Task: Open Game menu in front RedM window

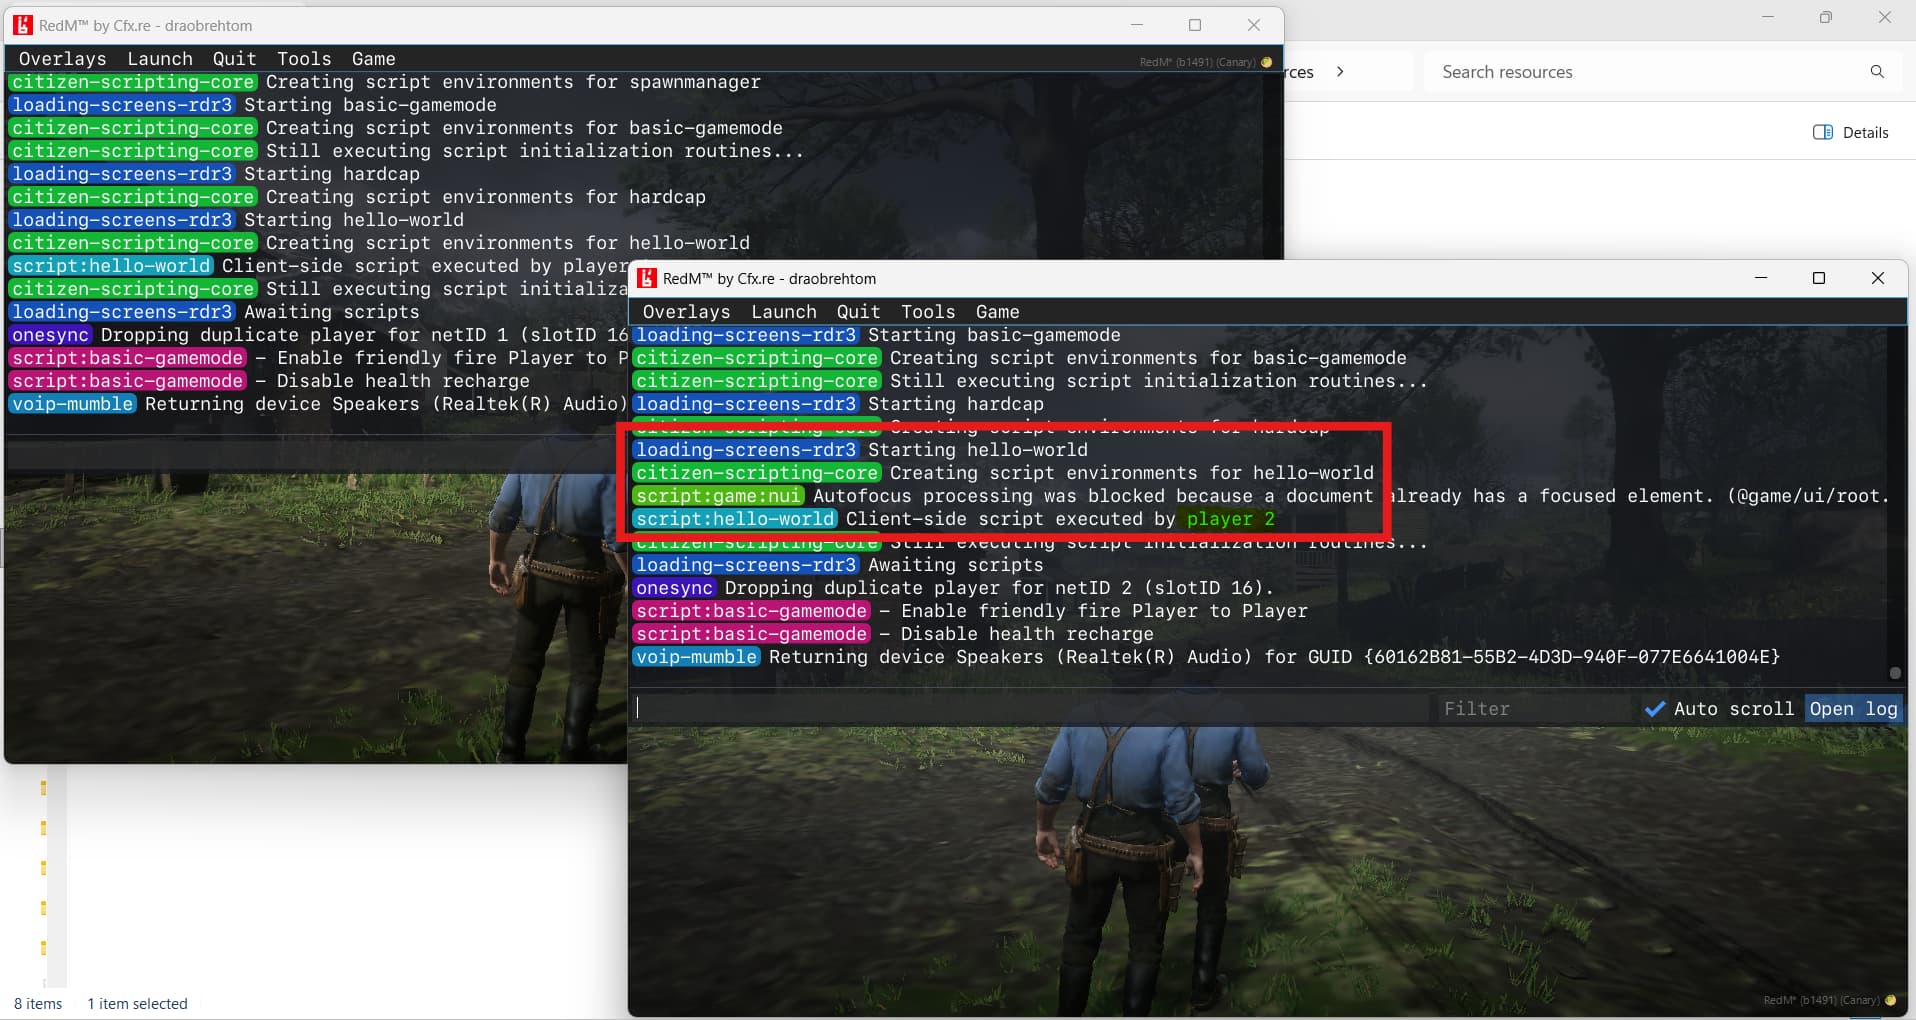Action: click(997, 312)
